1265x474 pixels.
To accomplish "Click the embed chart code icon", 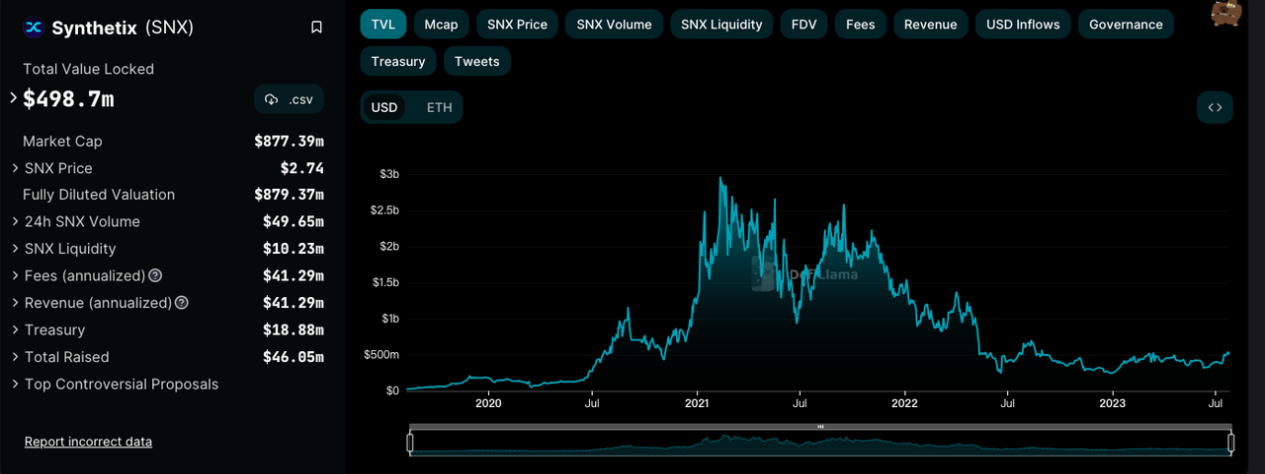I will (1215, 107).
